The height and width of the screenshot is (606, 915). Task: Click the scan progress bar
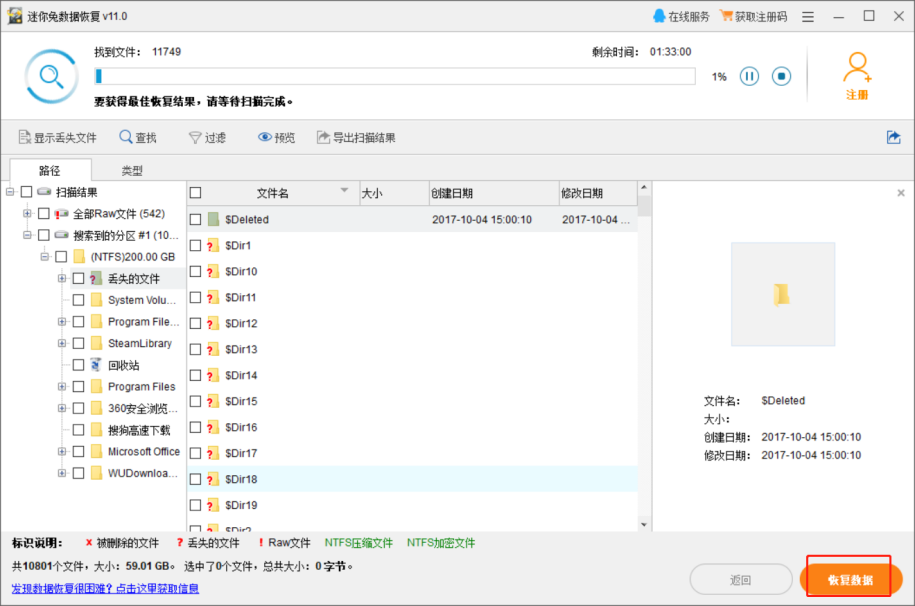click(x=395, y=76)
